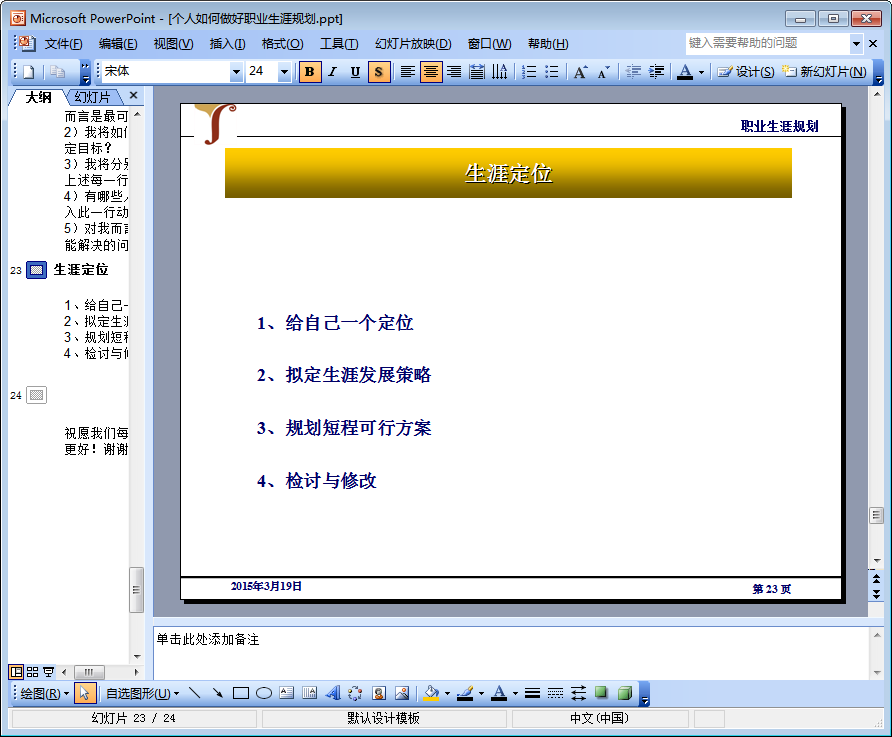Image resolution: width=892 pixels, height=737 pixels.
Task: Open 自选图形(U) AutoShapes menu
Action: click(142, 694)
